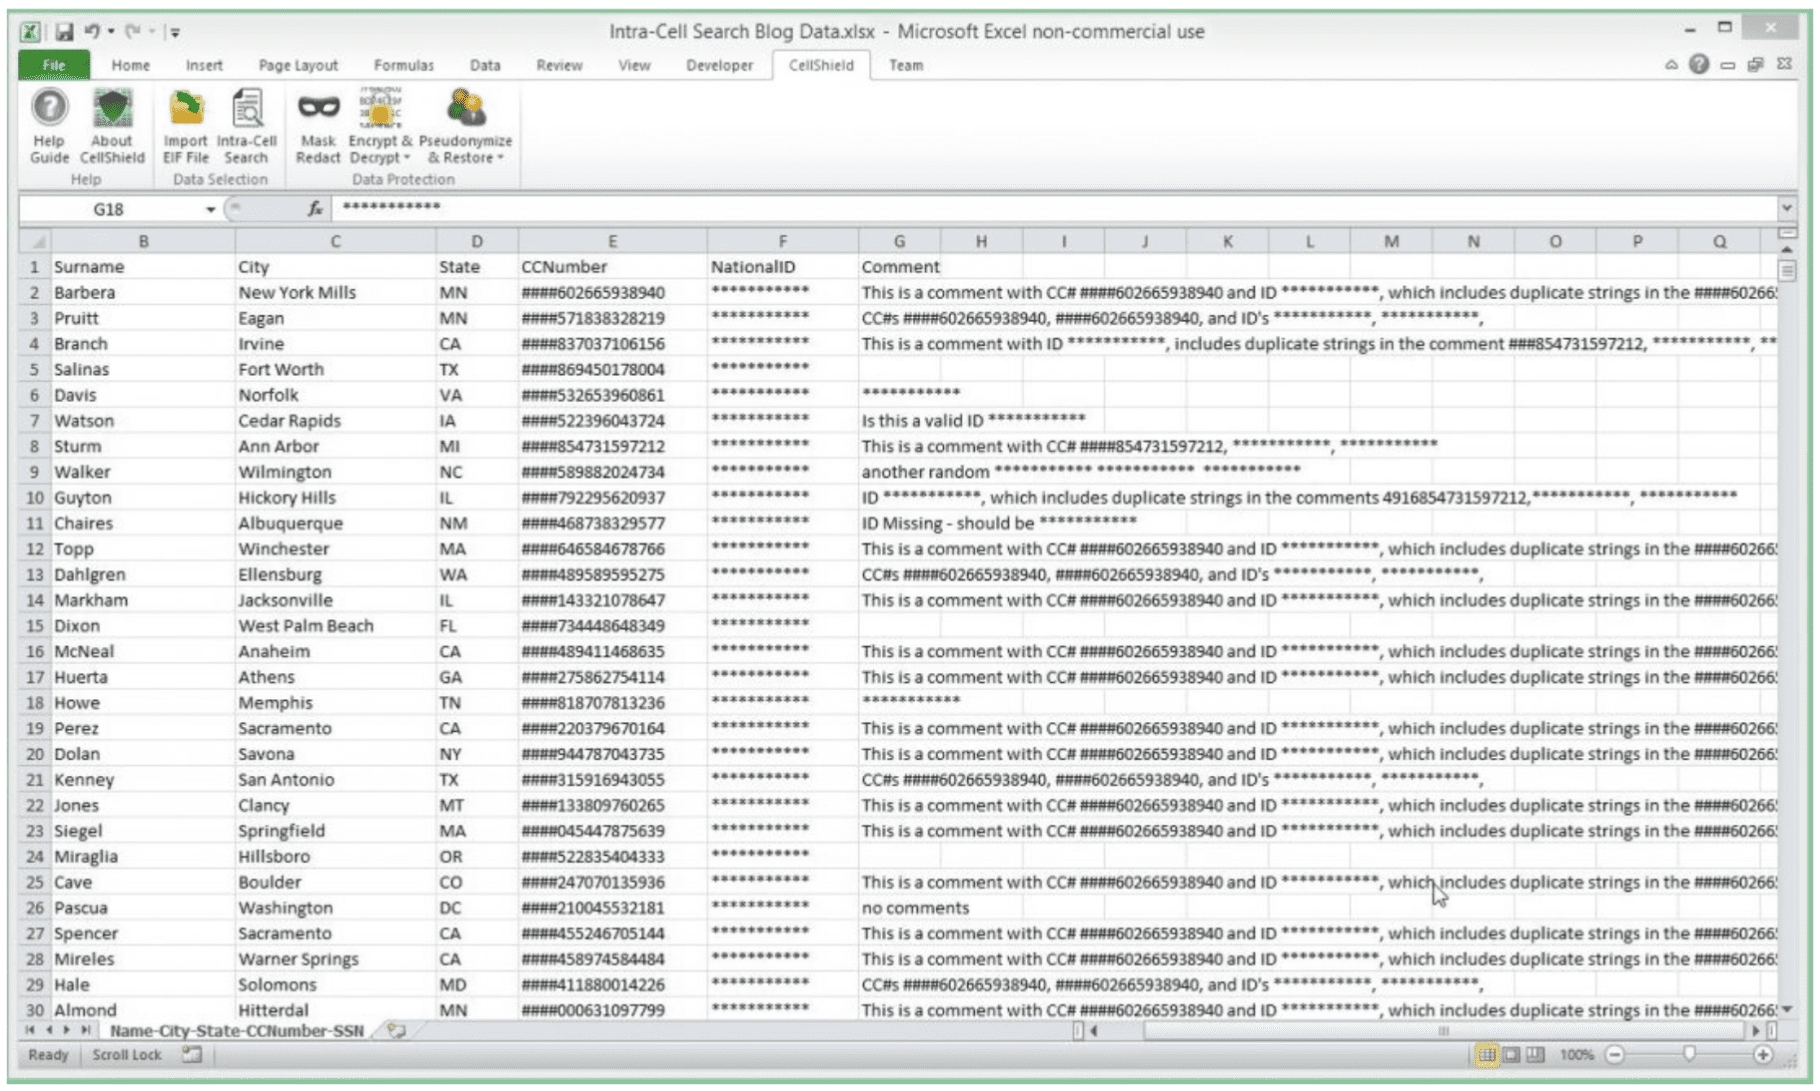Open the Formulas tab

404,65
